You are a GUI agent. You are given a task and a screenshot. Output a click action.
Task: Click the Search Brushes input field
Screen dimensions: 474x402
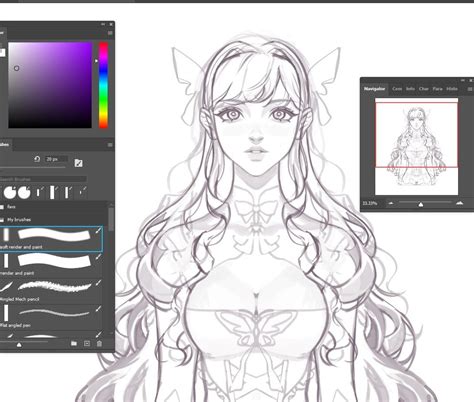point(43,179)
